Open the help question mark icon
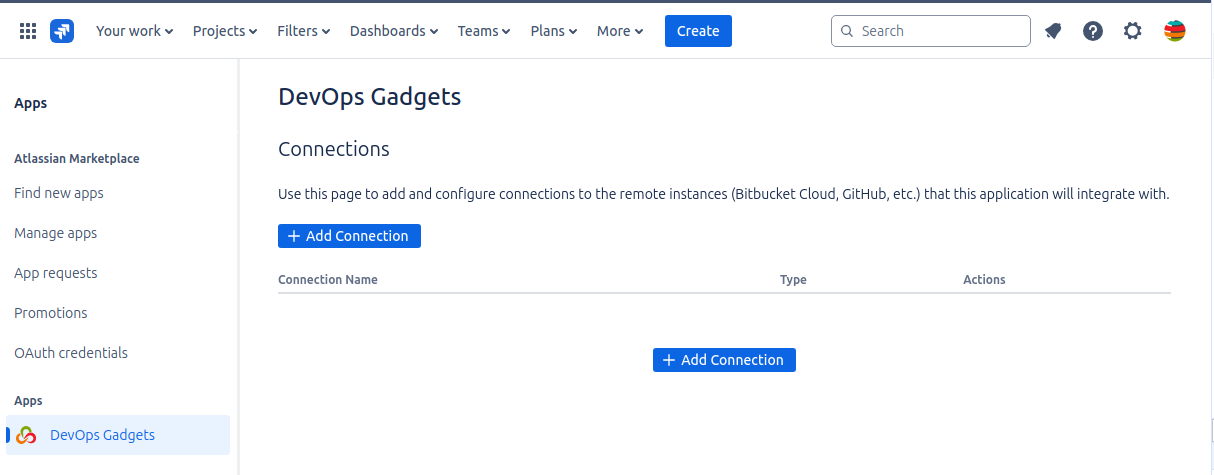 1093,31
